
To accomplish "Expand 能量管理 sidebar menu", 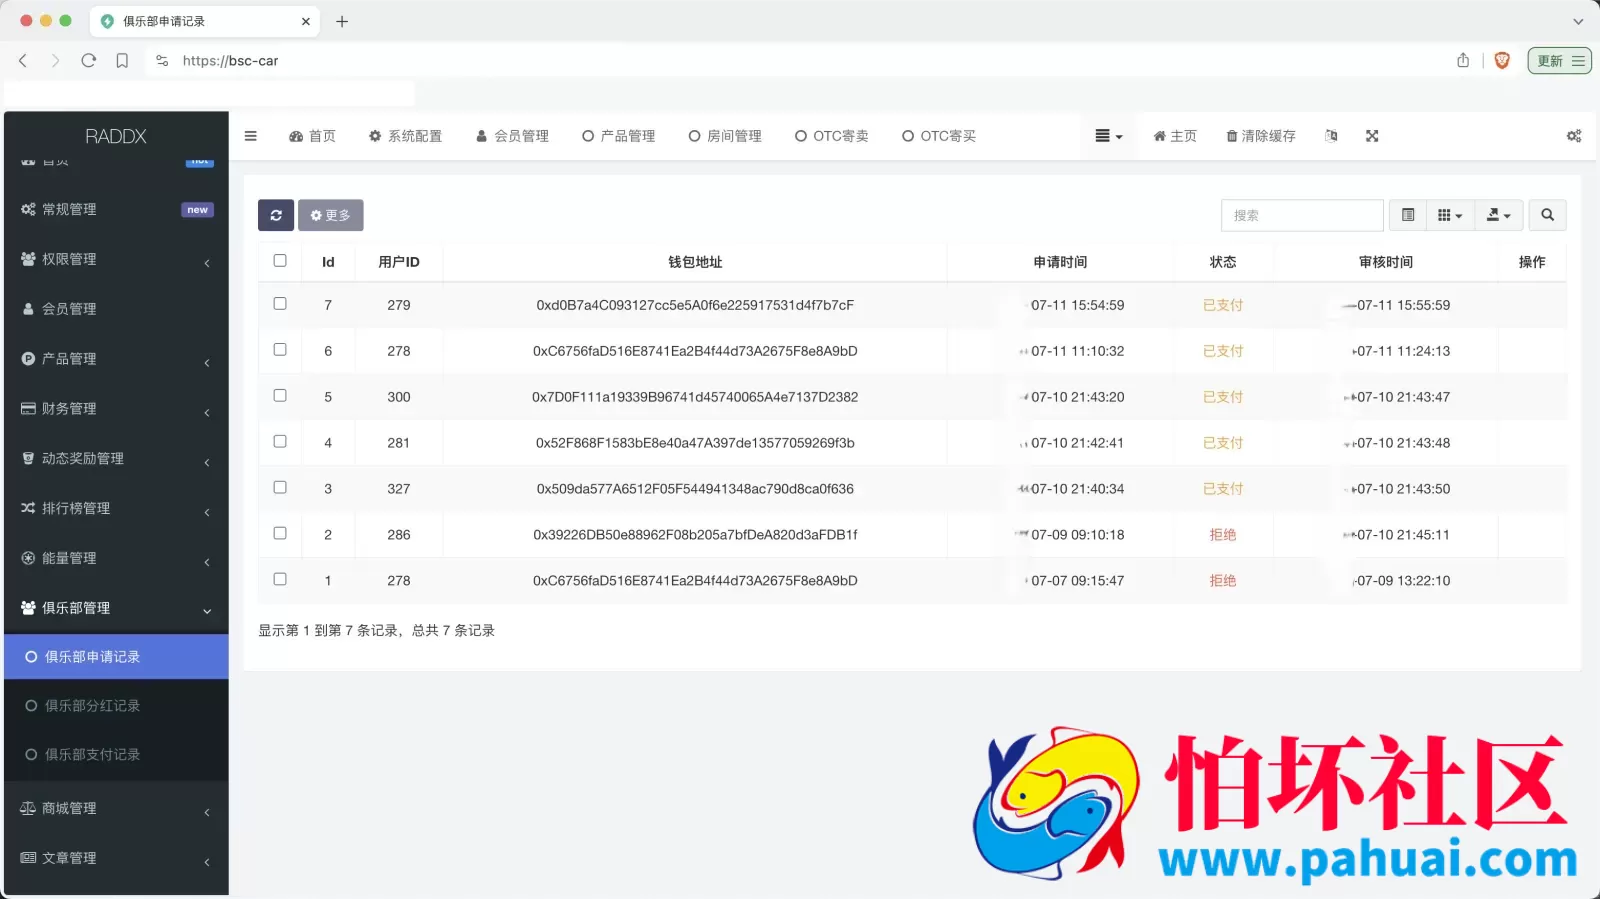I will click(116, 559).
